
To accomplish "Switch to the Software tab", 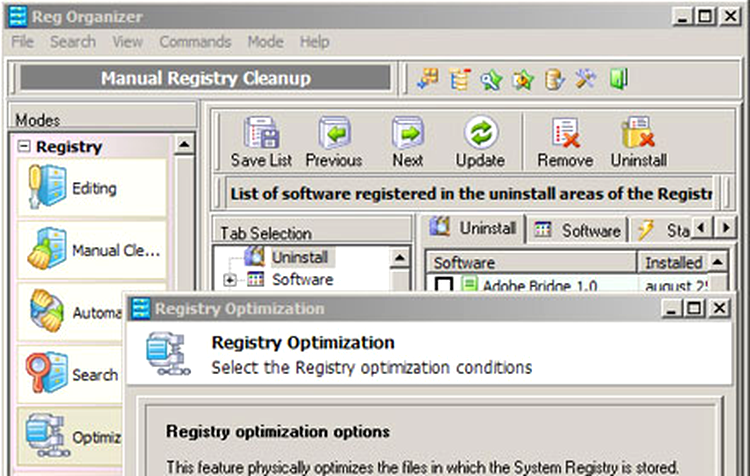I will point(578,230).
